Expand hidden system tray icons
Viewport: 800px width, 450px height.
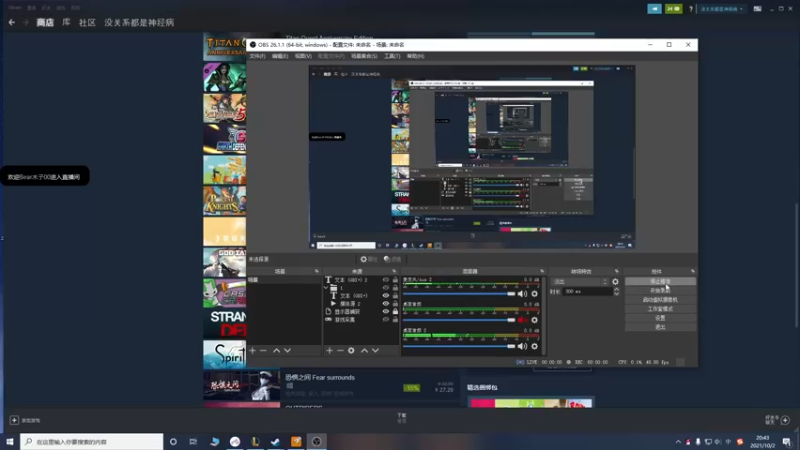pyautogui.click(x=678, y=442)
